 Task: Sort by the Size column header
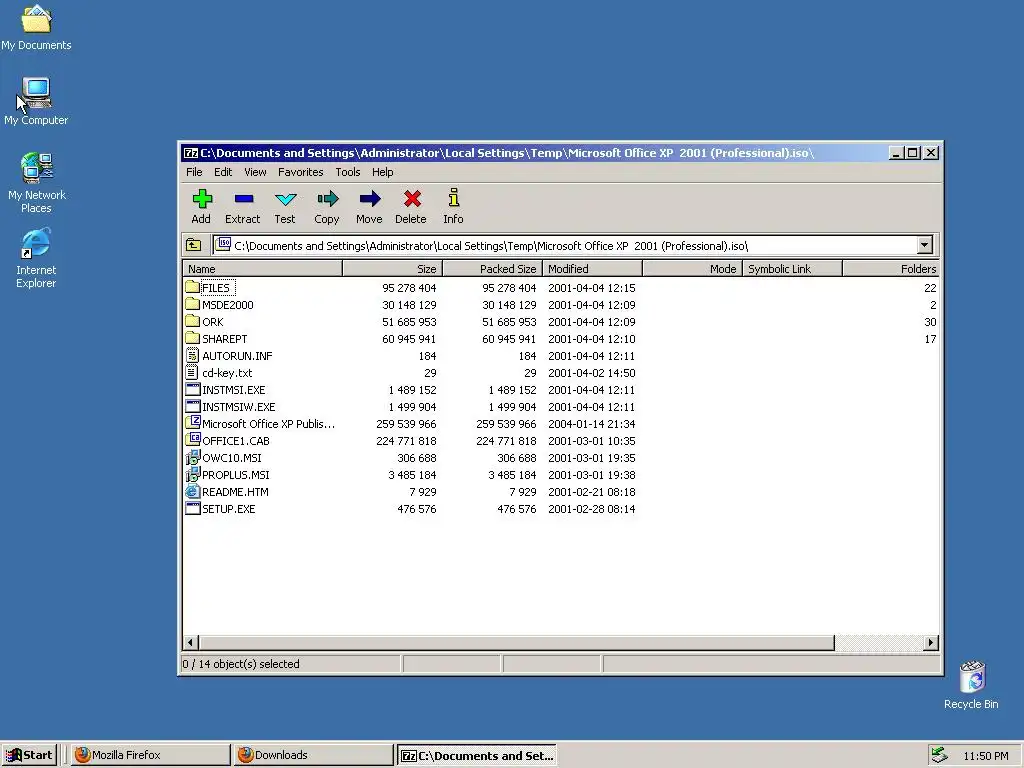(x=392, y=268)
